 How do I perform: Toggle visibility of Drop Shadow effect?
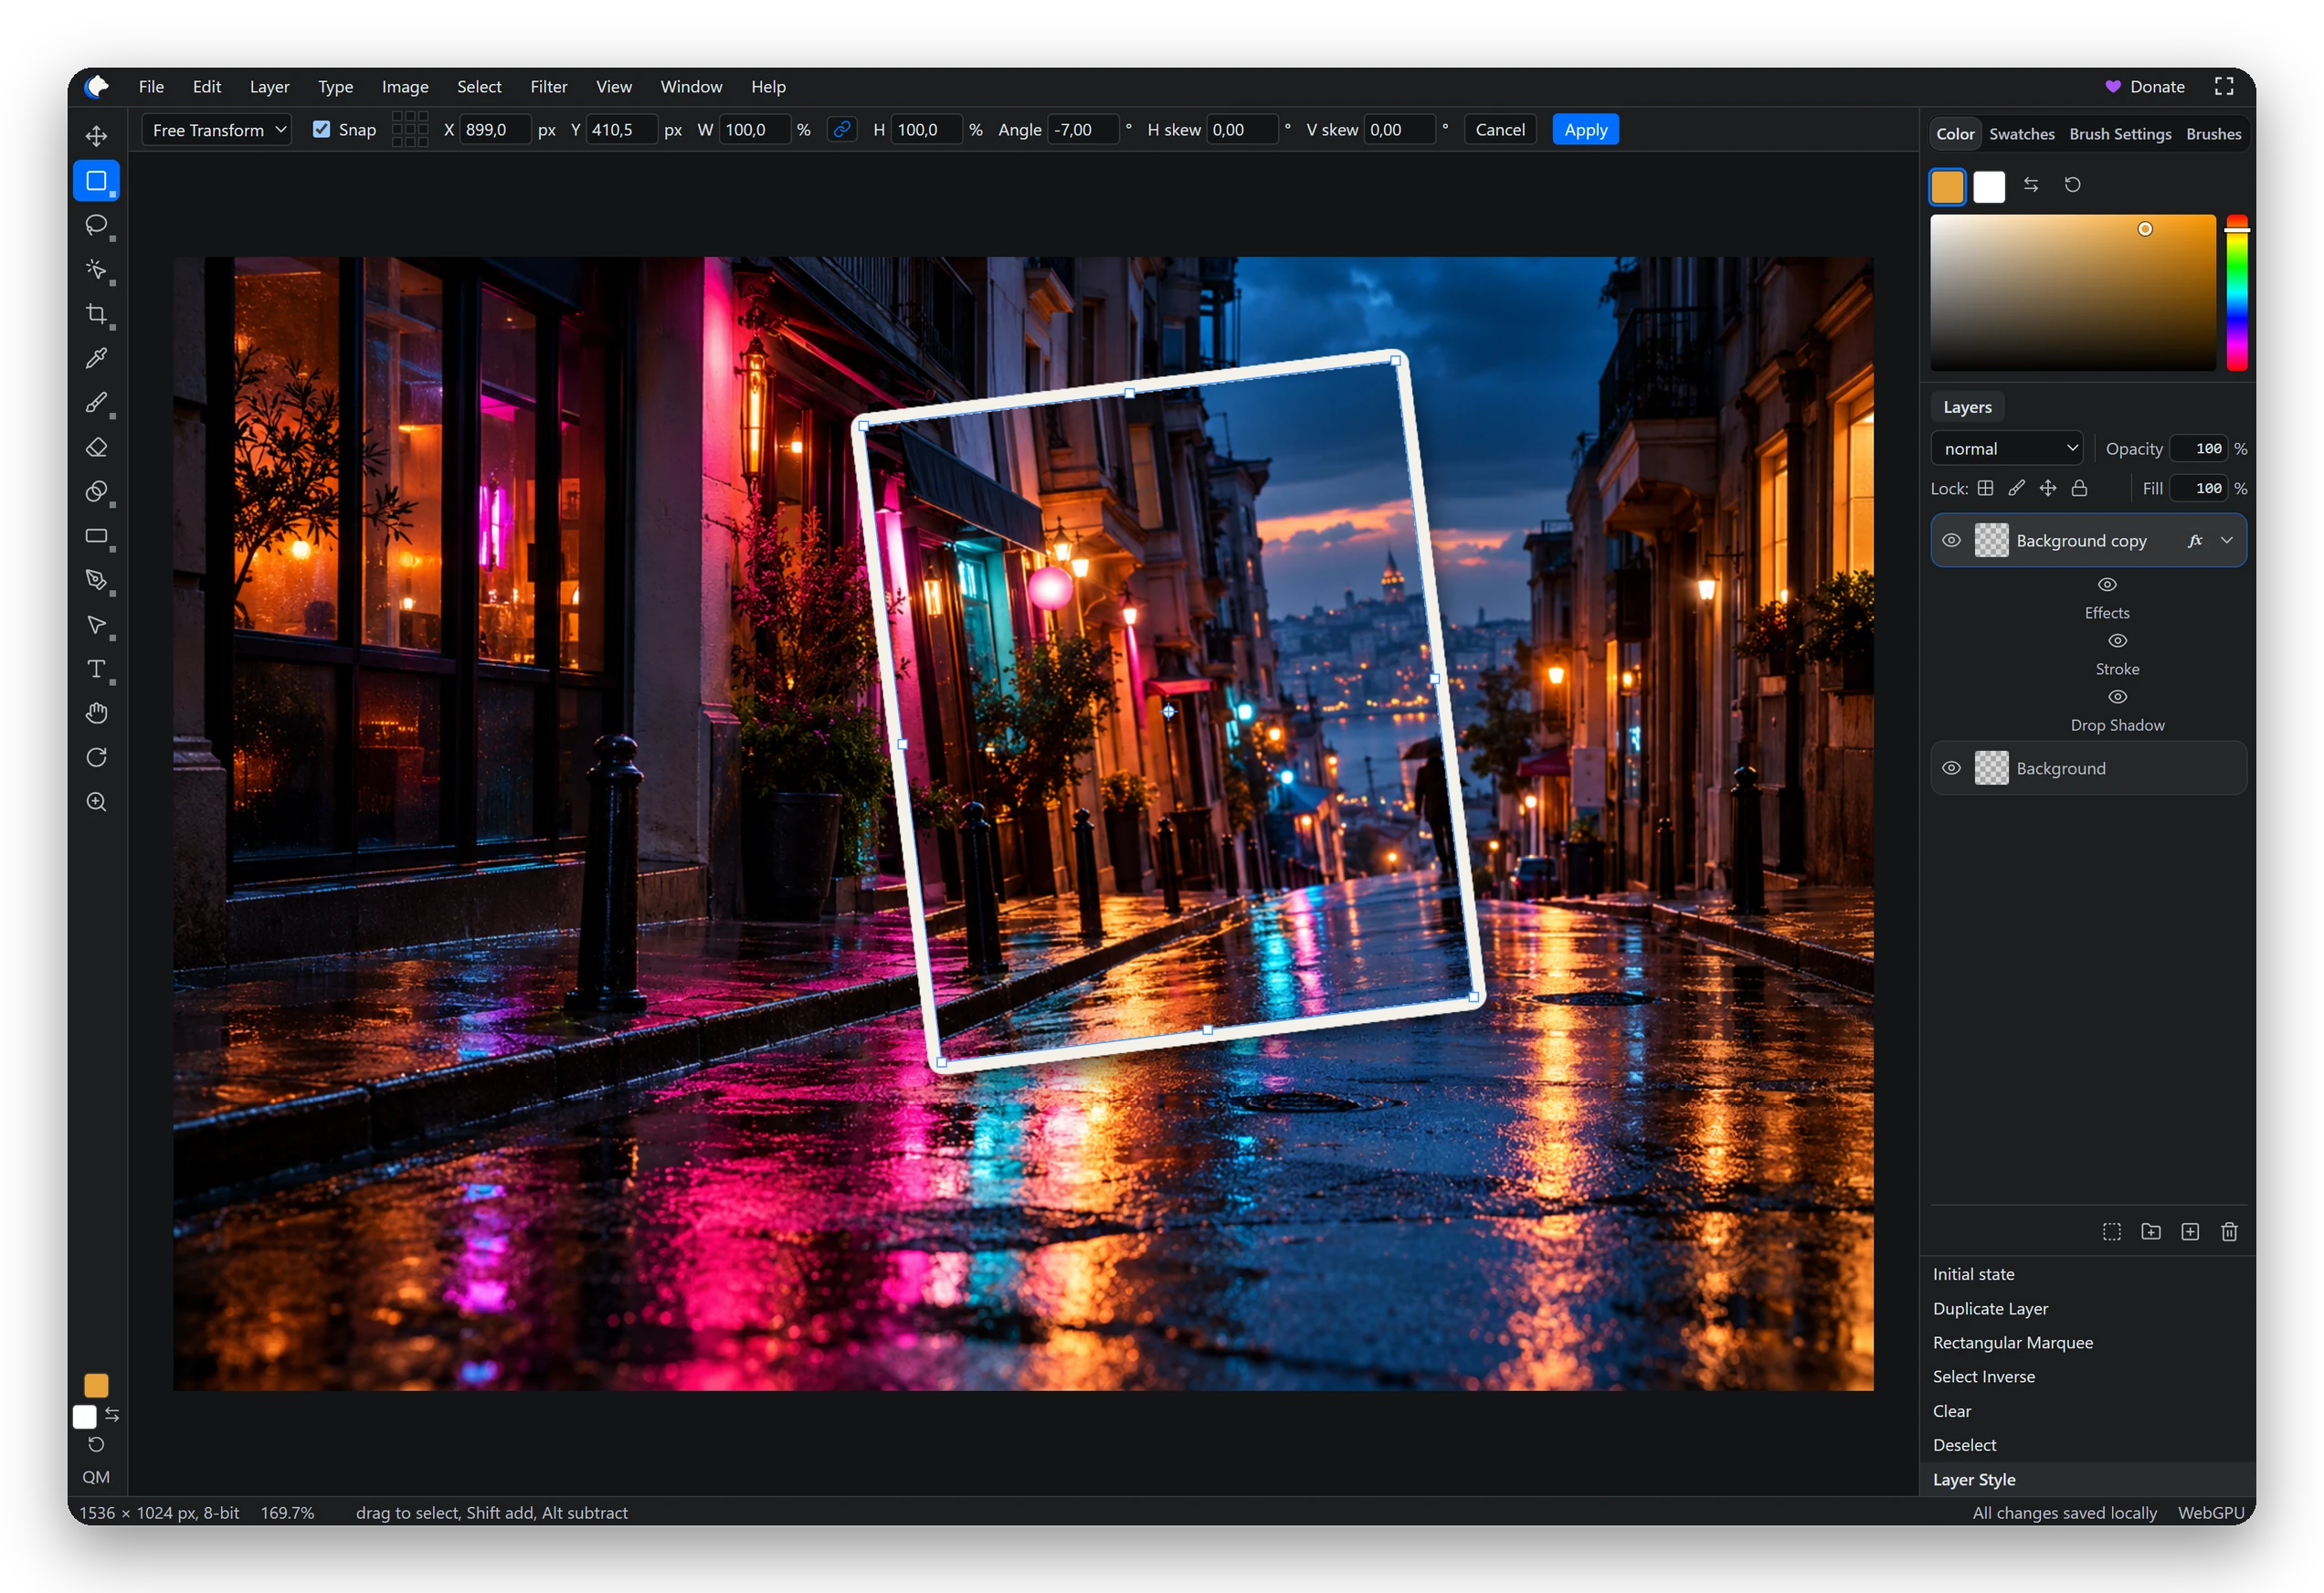[2118, 697]
